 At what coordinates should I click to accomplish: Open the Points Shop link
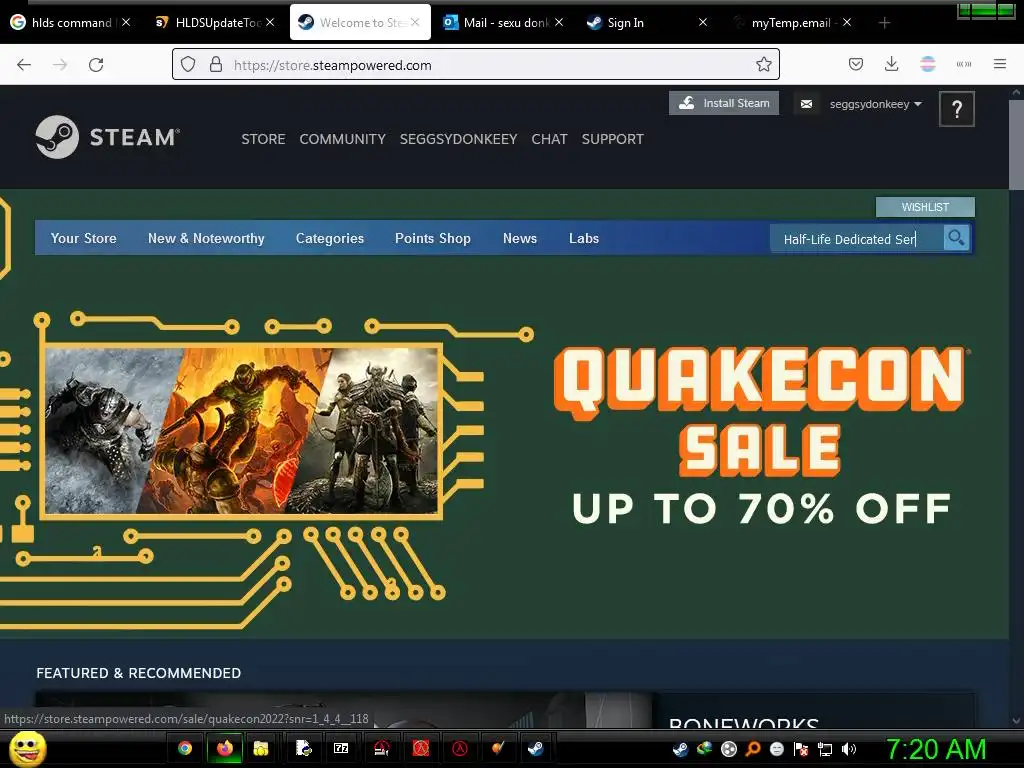tap(432, 238)
